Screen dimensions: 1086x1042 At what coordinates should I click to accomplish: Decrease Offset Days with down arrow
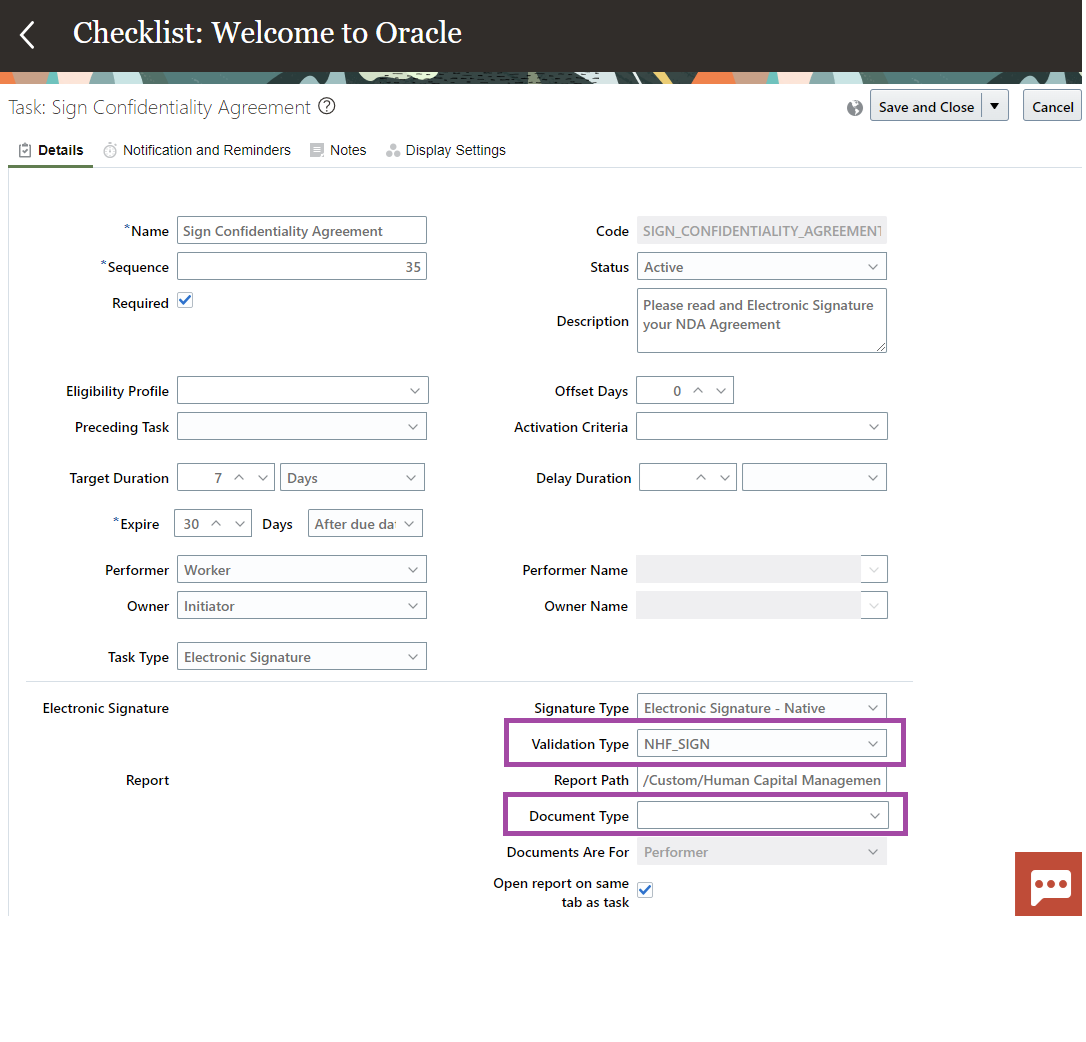tap(721, 391)
